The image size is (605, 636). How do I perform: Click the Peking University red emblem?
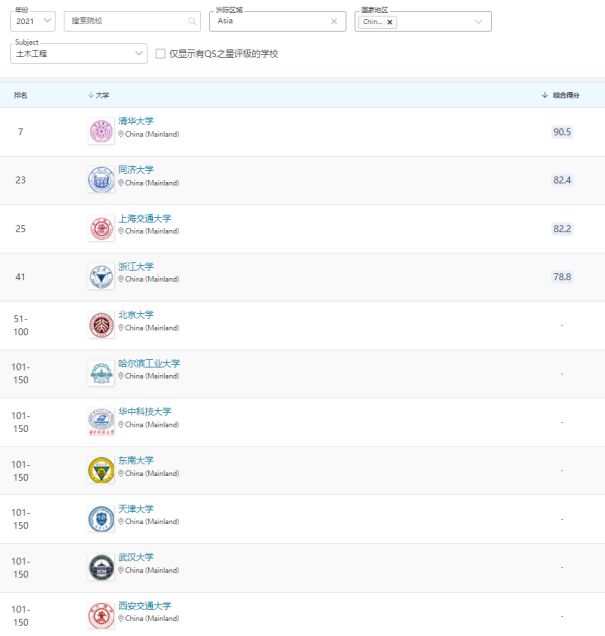click(101, 325)
